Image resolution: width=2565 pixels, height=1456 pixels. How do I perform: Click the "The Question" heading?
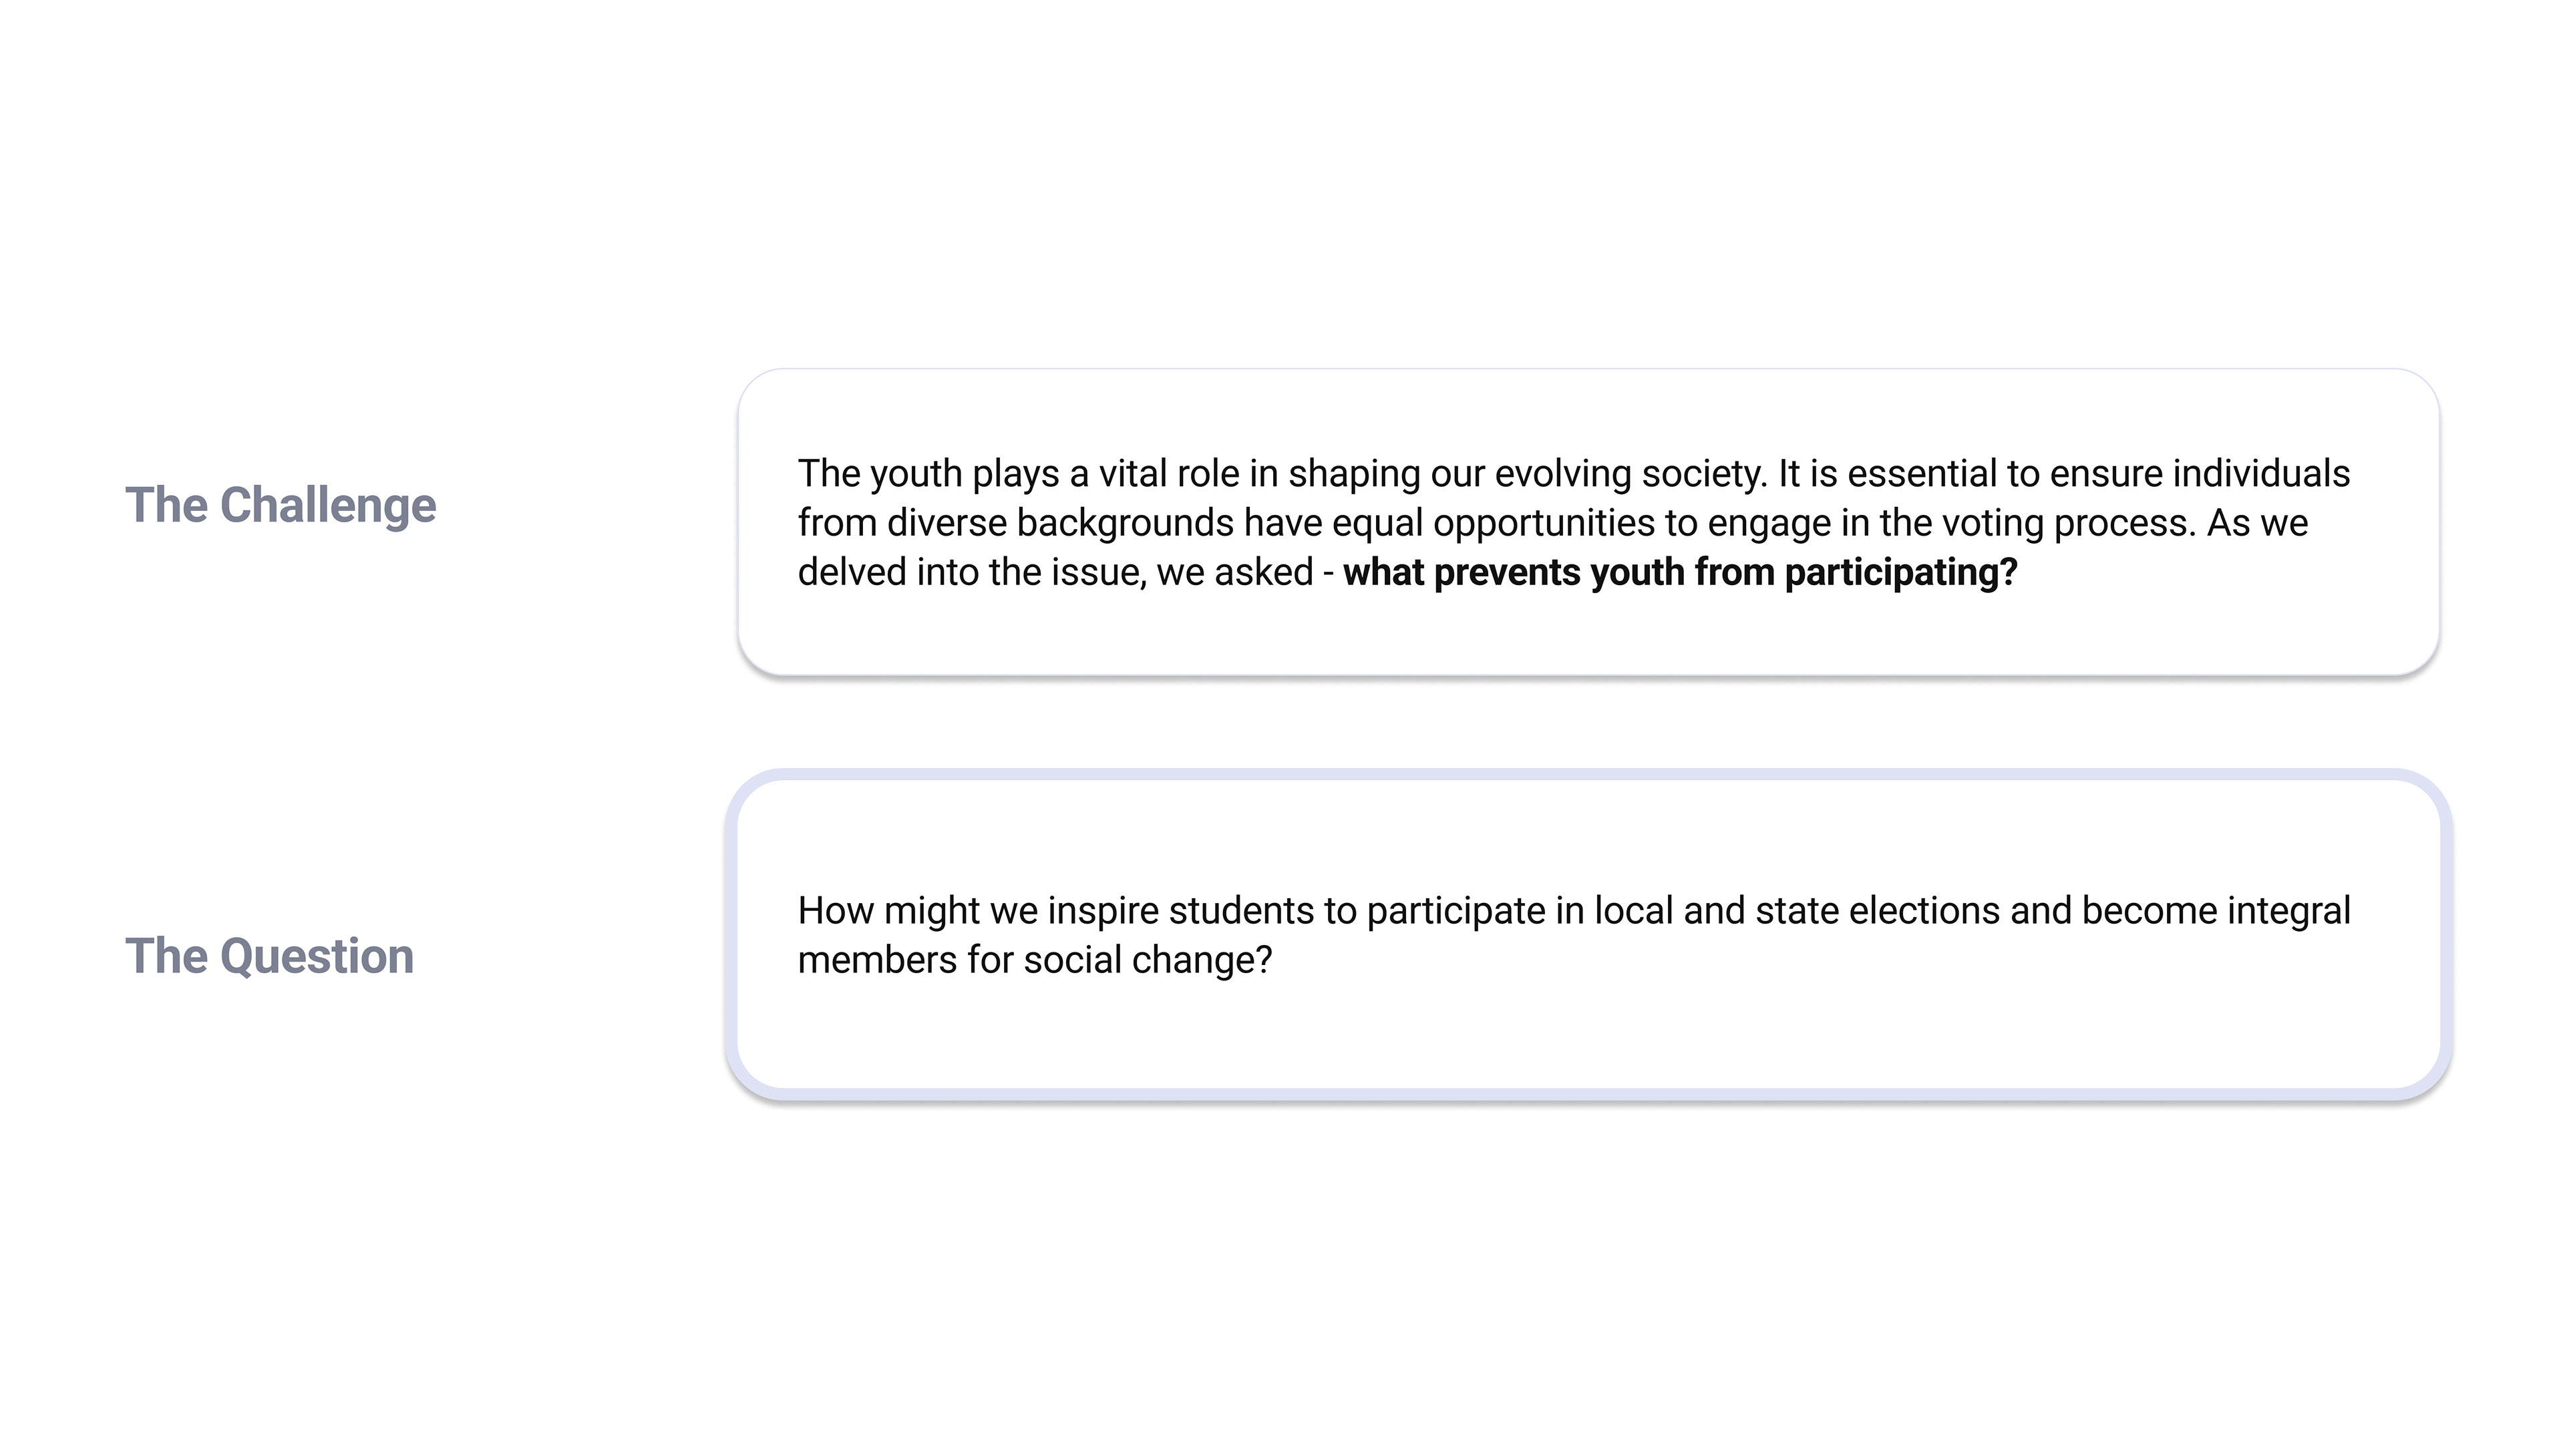pyautogui.click(x=269, y=956)
